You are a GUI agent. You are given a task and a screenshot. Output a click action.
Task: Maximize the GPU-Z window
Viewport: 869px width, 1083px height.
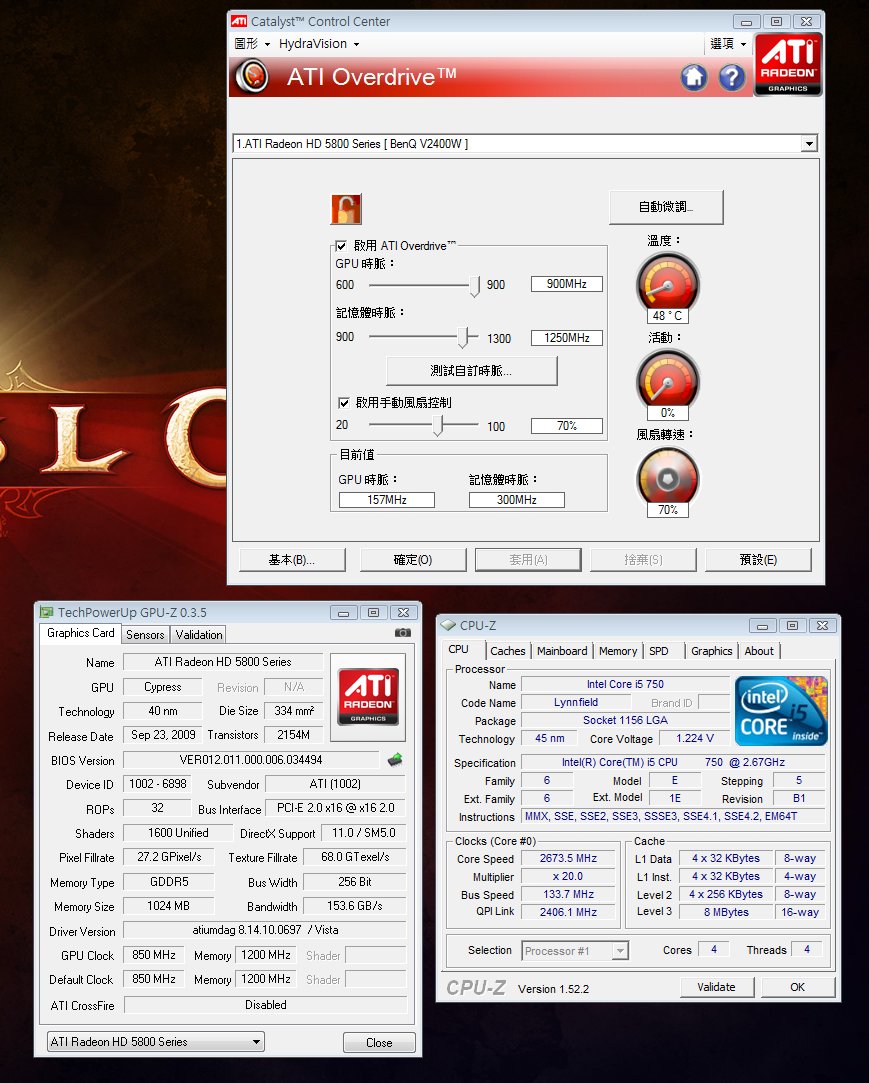coord(373,613)
